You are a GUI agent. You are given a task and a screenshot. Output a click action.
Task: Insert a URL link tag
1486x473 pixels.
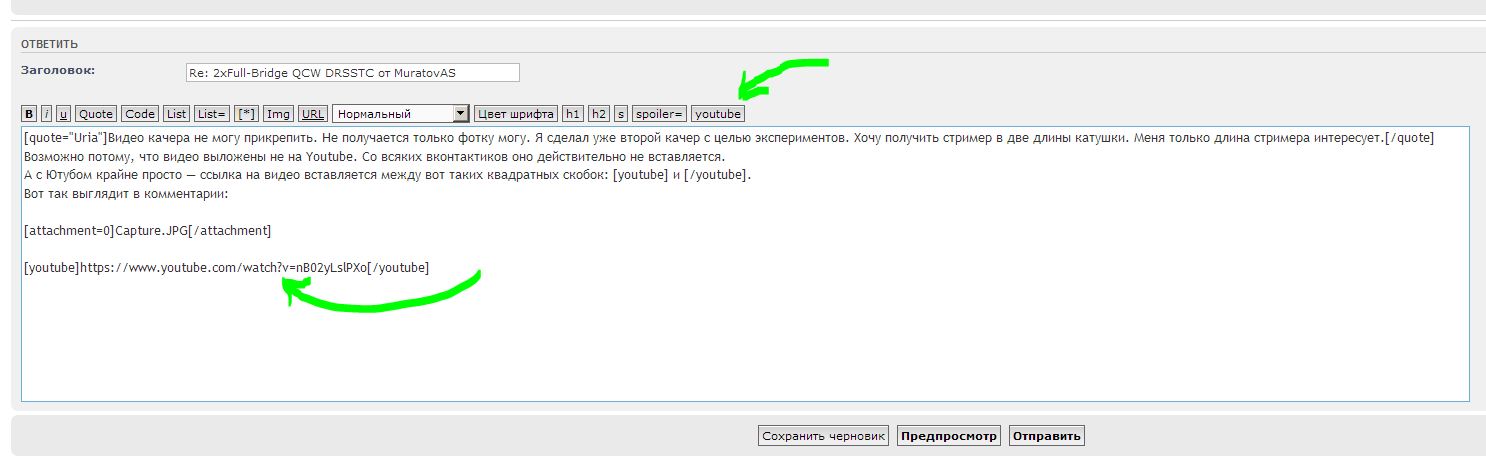coord(313,114)
